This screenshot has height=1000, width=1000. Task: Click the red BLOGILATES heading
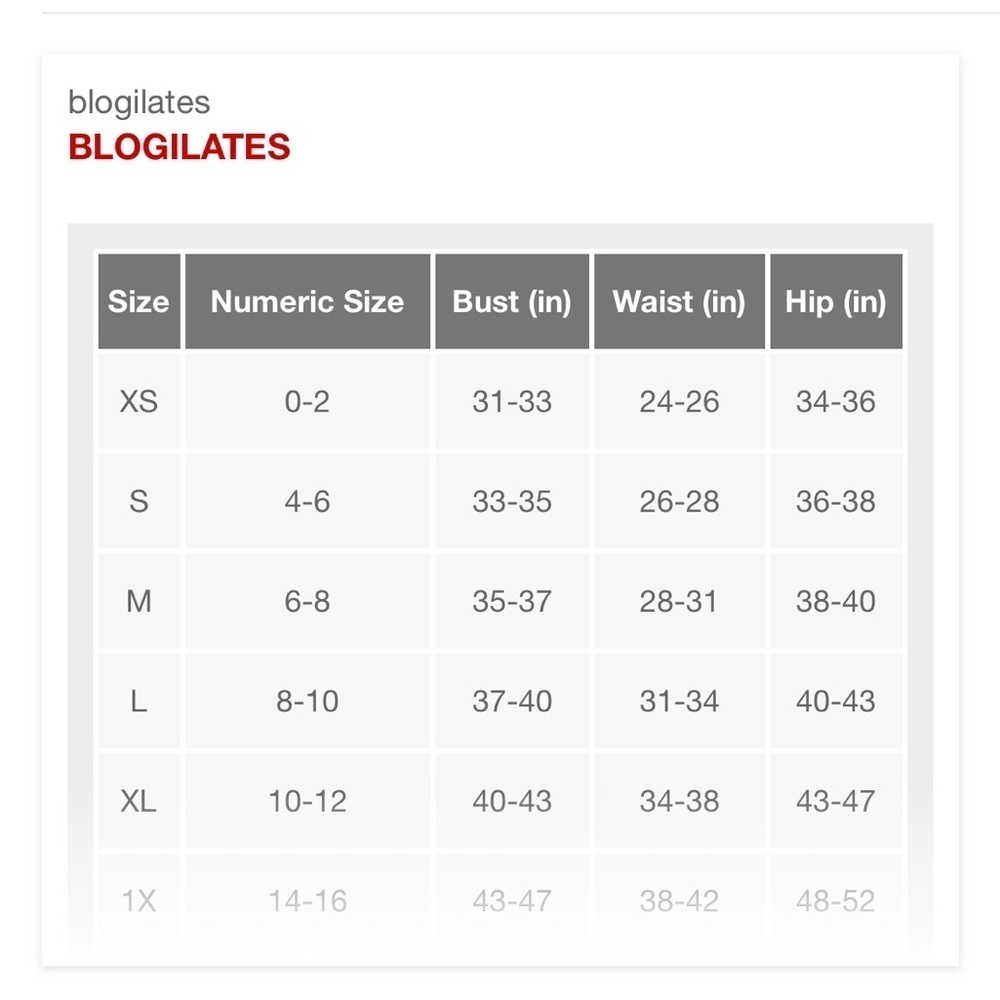pyautogui.click(x=179, y=147)
